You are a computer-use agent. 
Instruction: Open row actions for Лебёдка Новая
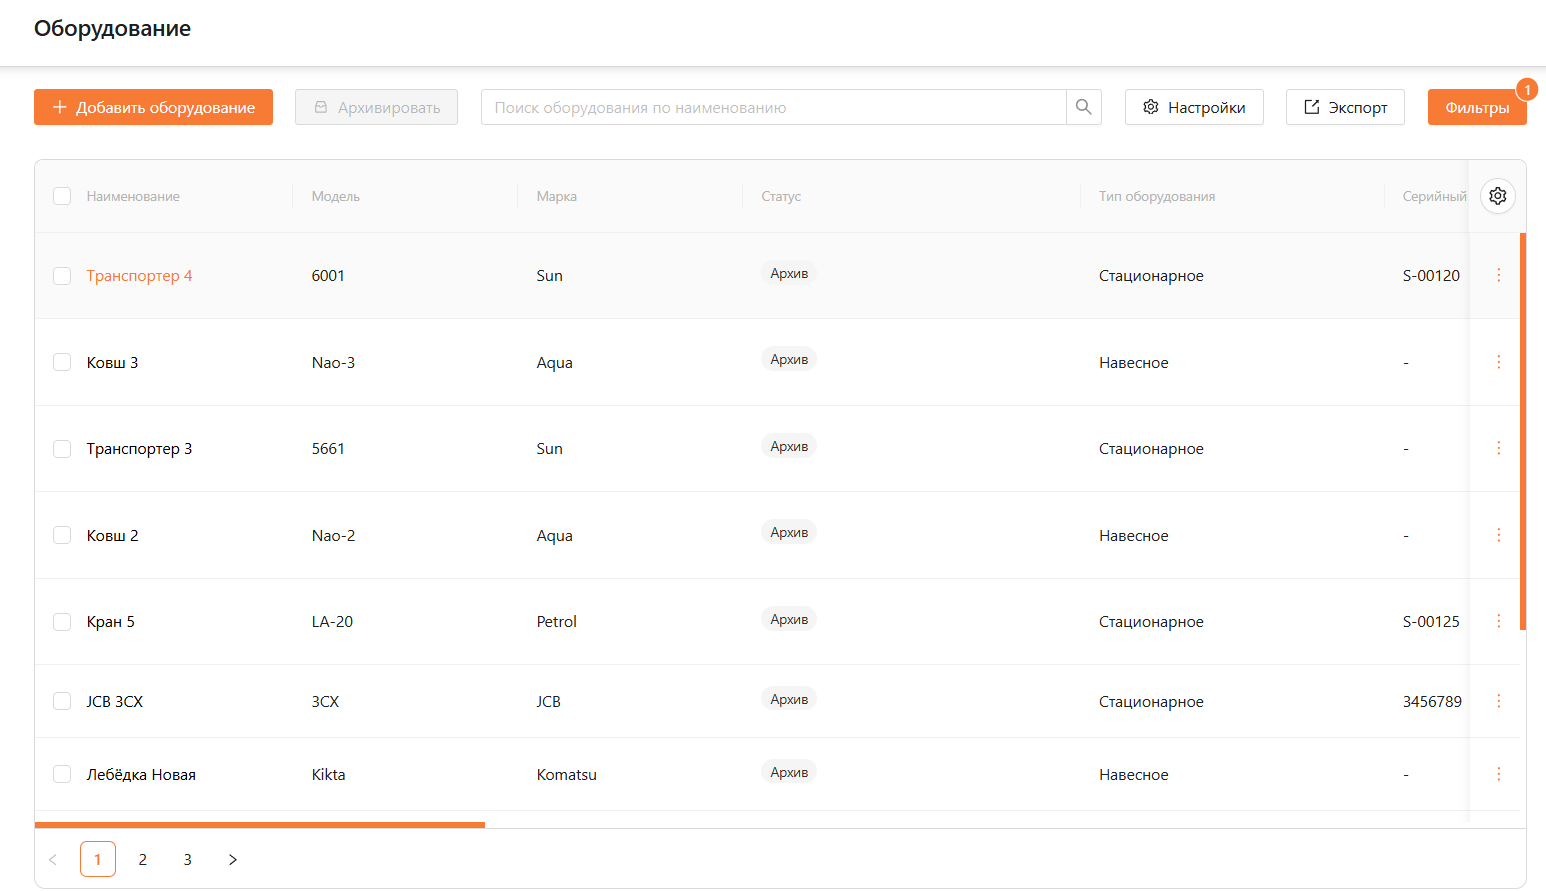[x=1498, y=774]
